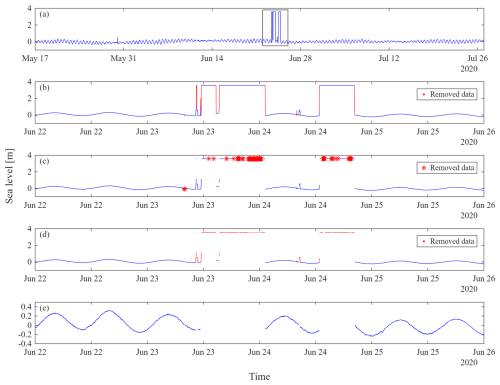Click the 'Removed data' legend in panel (d)
The height and width of the screenshot is (385, 500).
(447, 241)
